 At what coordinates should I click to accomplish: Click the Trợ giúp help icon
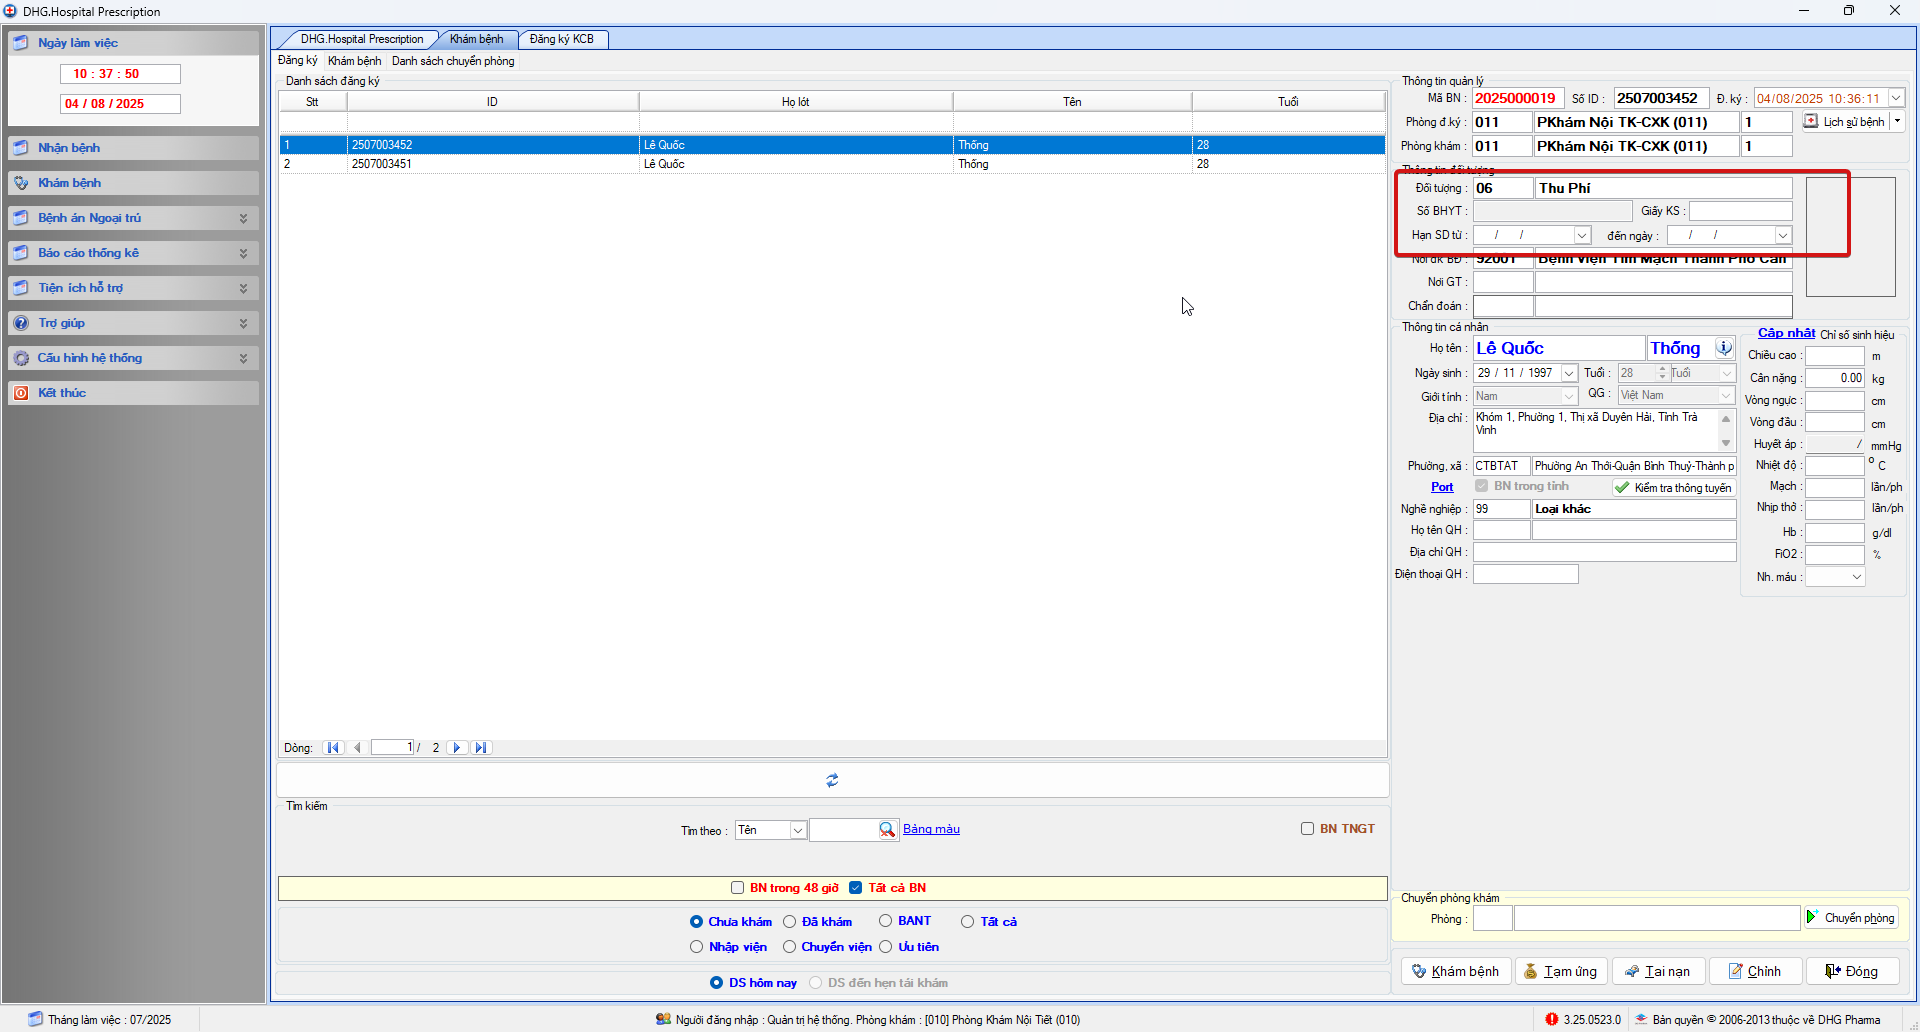(x=21, y=323)
